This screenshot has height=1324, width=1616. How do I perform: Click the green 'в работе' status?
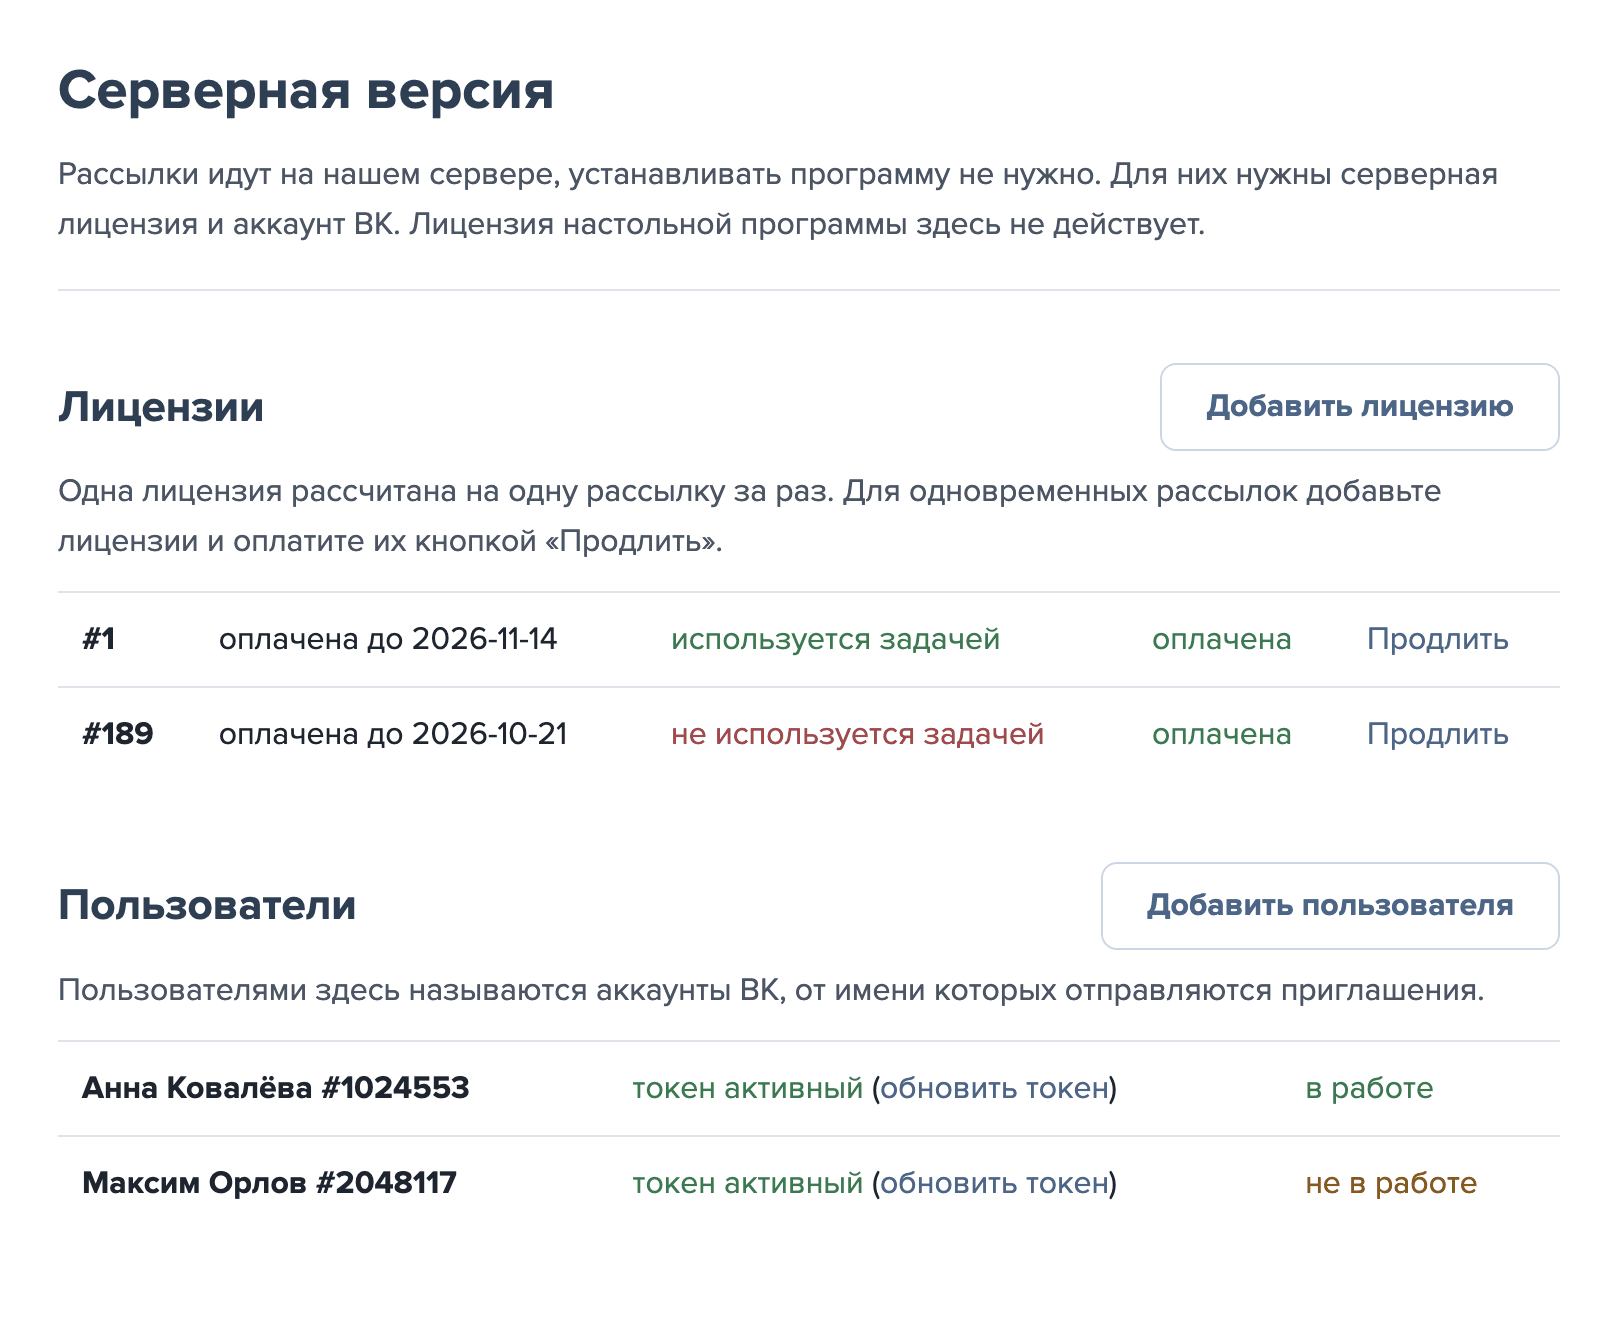click(1369, 1088)
